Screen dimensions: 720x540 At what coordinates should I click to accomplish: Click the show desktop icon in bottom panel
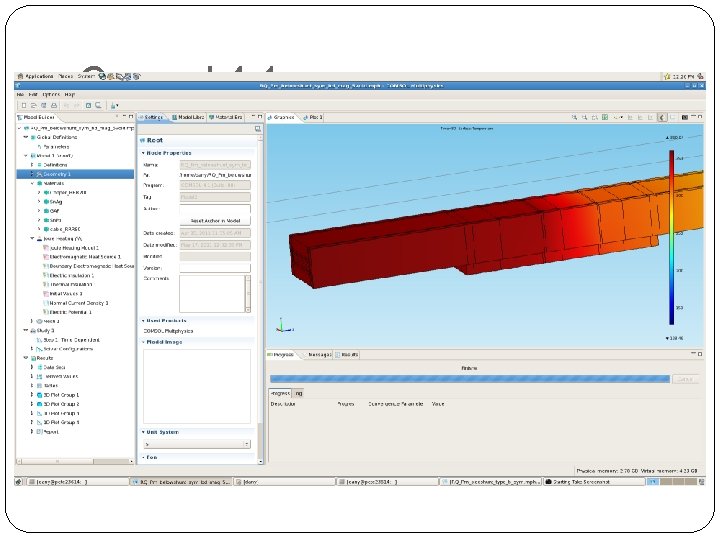point(18,482)
